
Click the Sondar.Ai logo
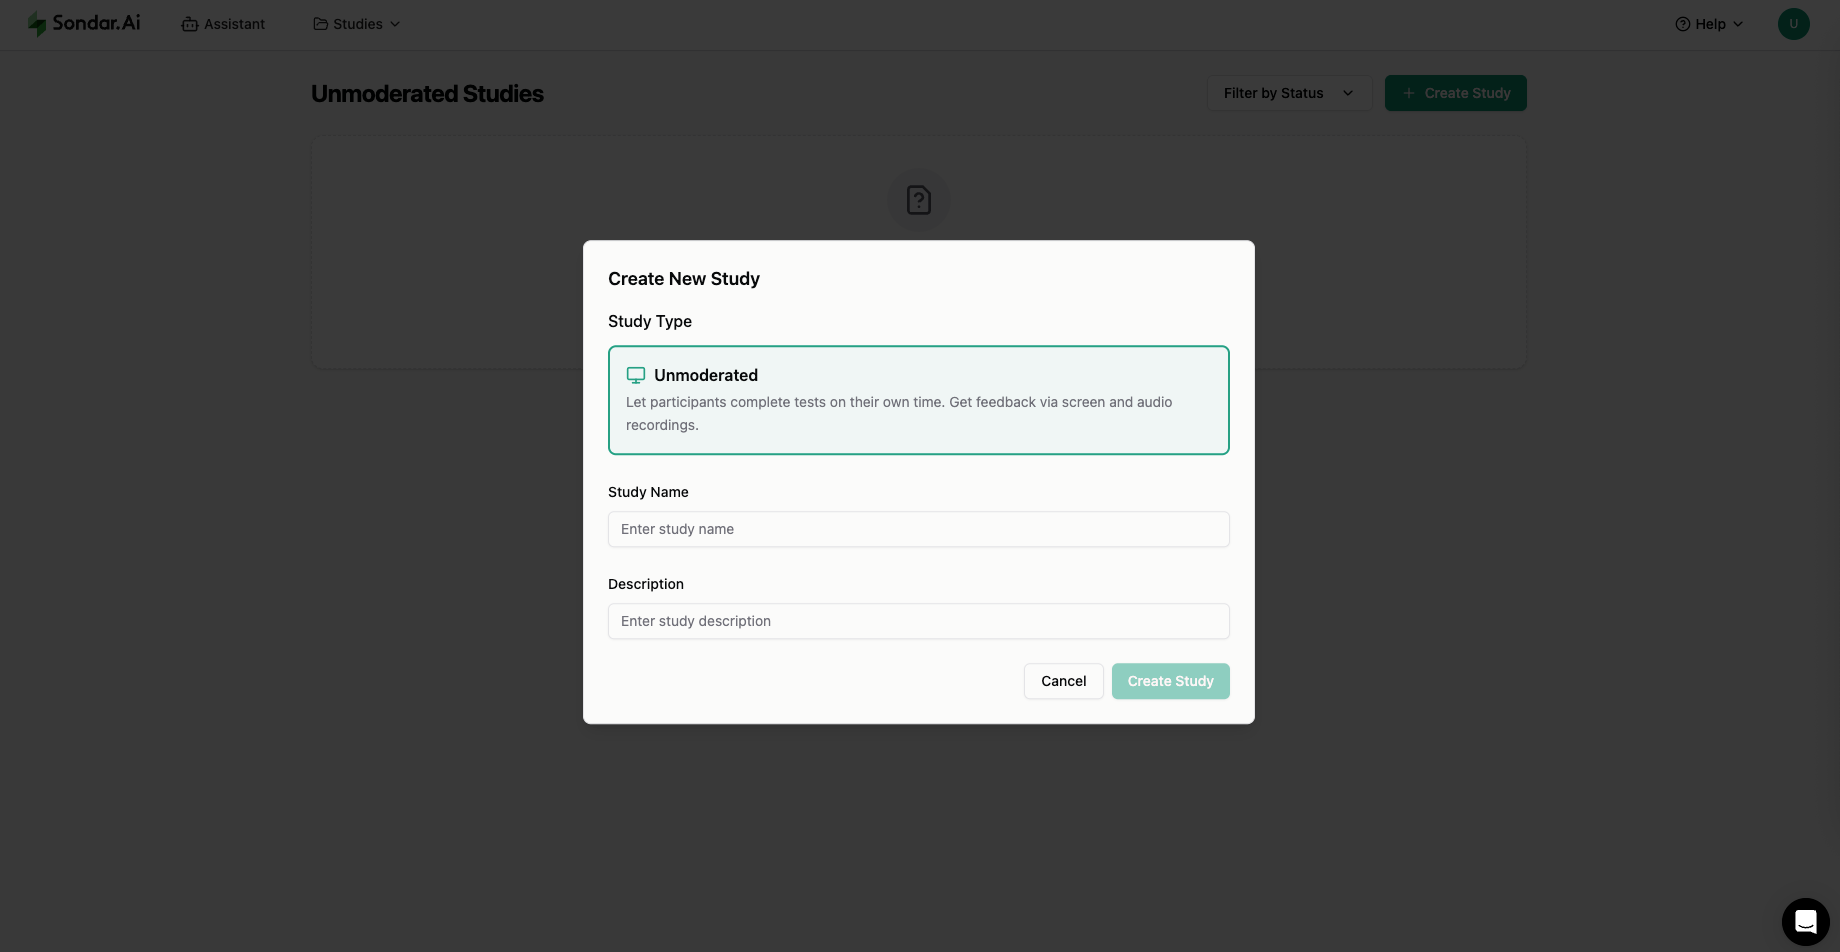pyautogui.click(x=83, y=23)
